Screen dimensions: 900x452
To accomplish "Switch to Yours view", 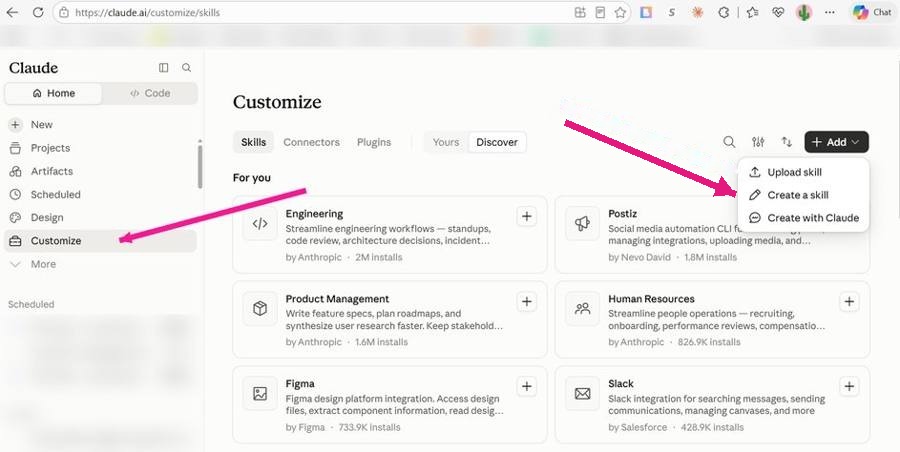I will pos(446,142).
